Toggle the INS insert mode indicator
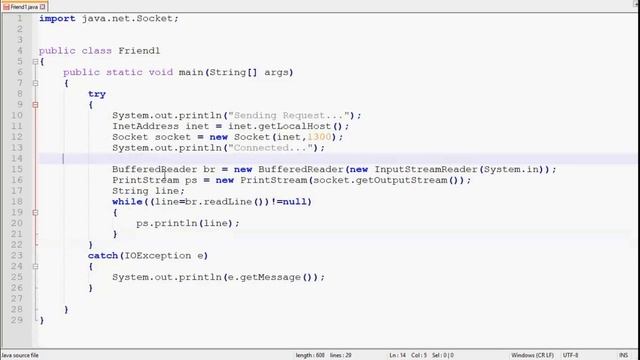The height and width of the screenshot is (360, 640). pos(624,355)
